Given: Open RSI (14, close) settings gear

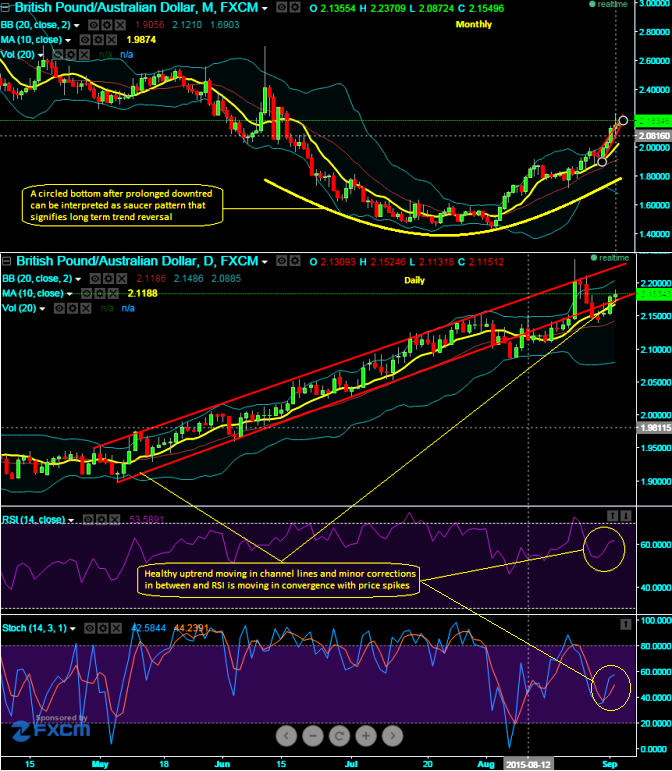Looking at the screenshot, I should (x=101, y=520).
